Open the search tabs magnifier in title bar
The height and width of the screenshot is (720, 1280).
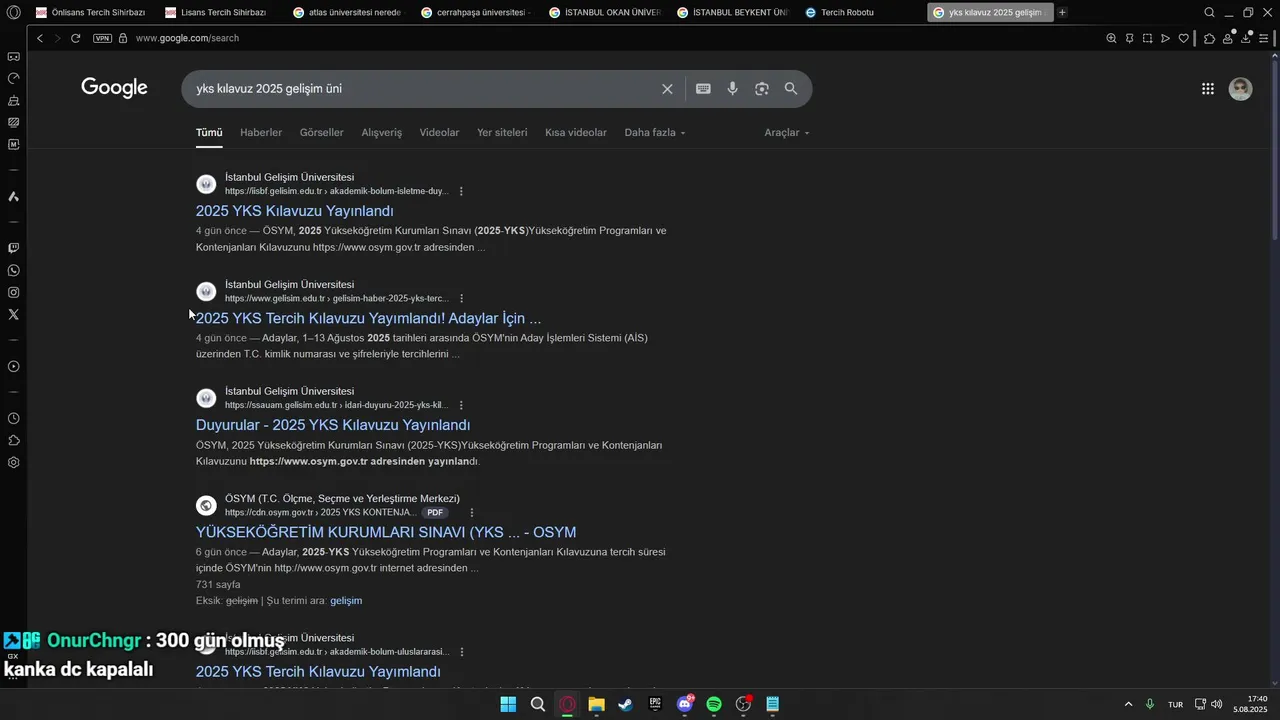pos(1209,12)
